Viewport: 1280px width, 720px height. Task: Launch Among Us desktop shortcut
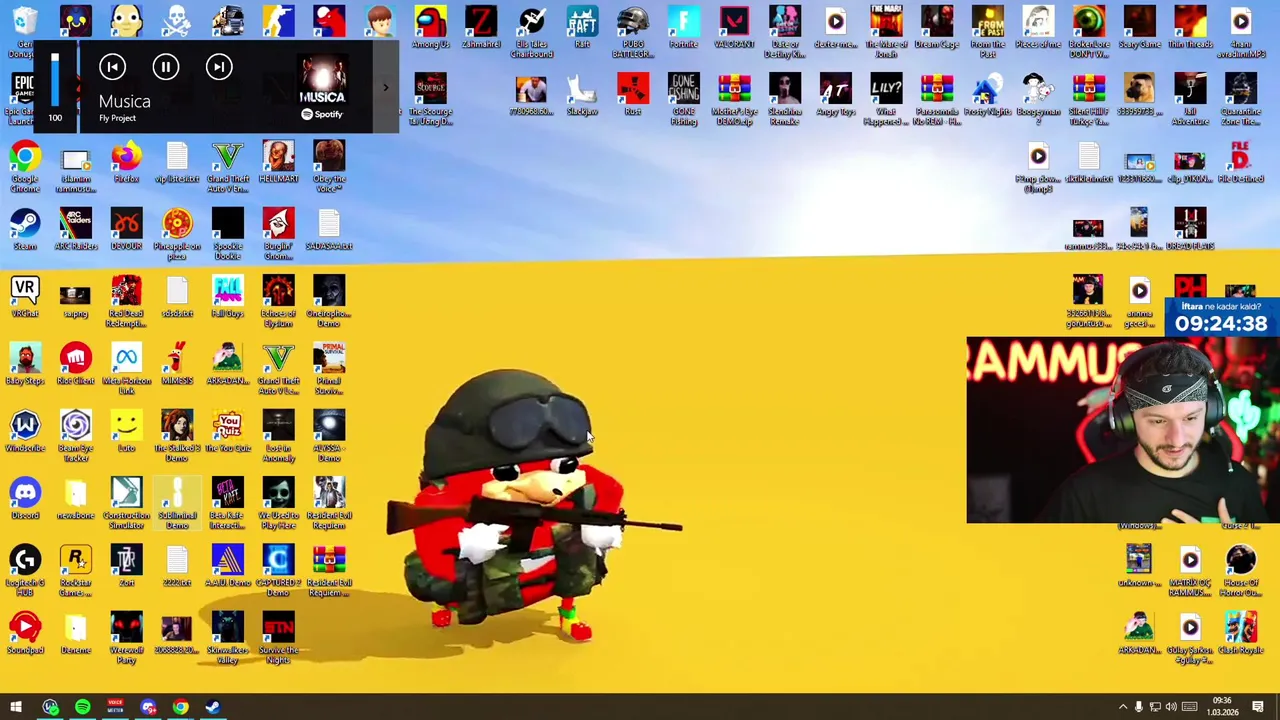430,27
